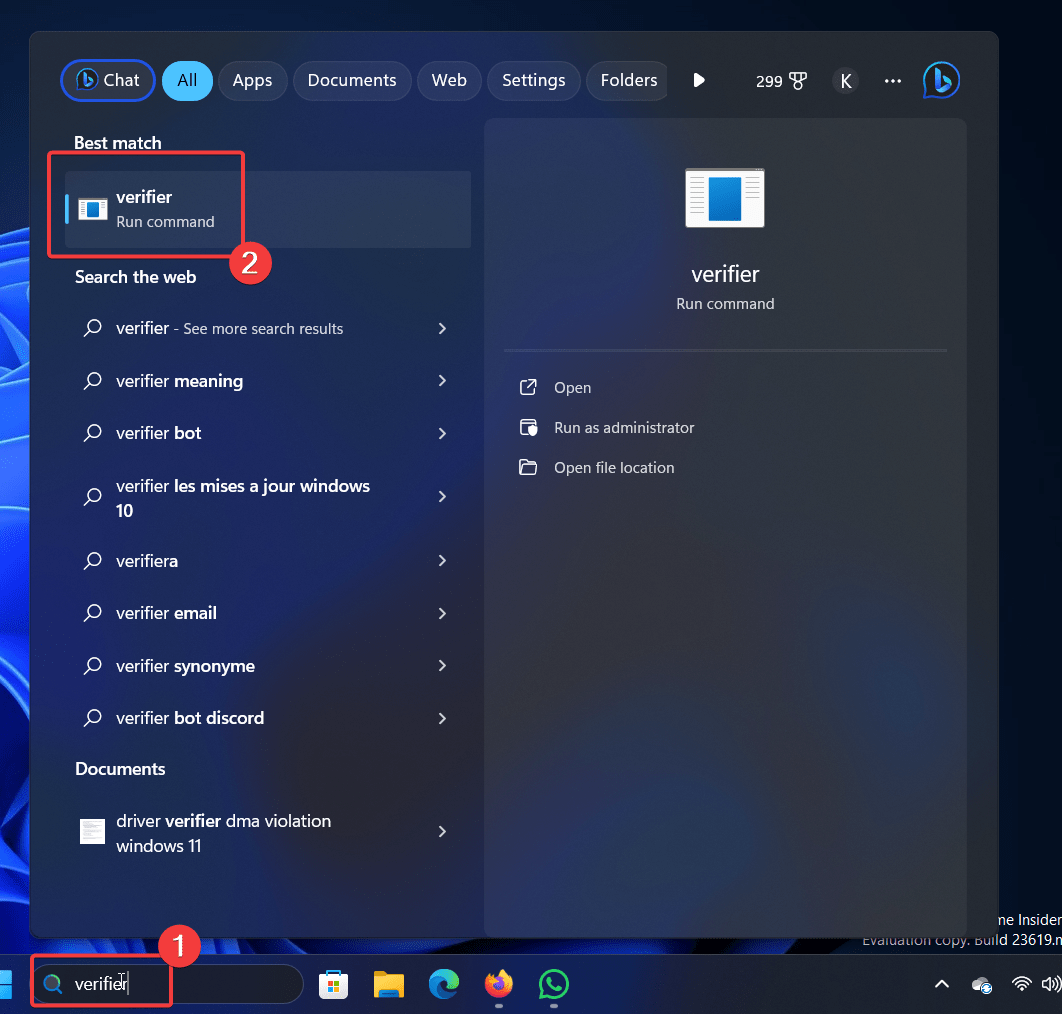Open the K account profile icon
Viewport: 1062px width, 1014px height.
[845, 81]
